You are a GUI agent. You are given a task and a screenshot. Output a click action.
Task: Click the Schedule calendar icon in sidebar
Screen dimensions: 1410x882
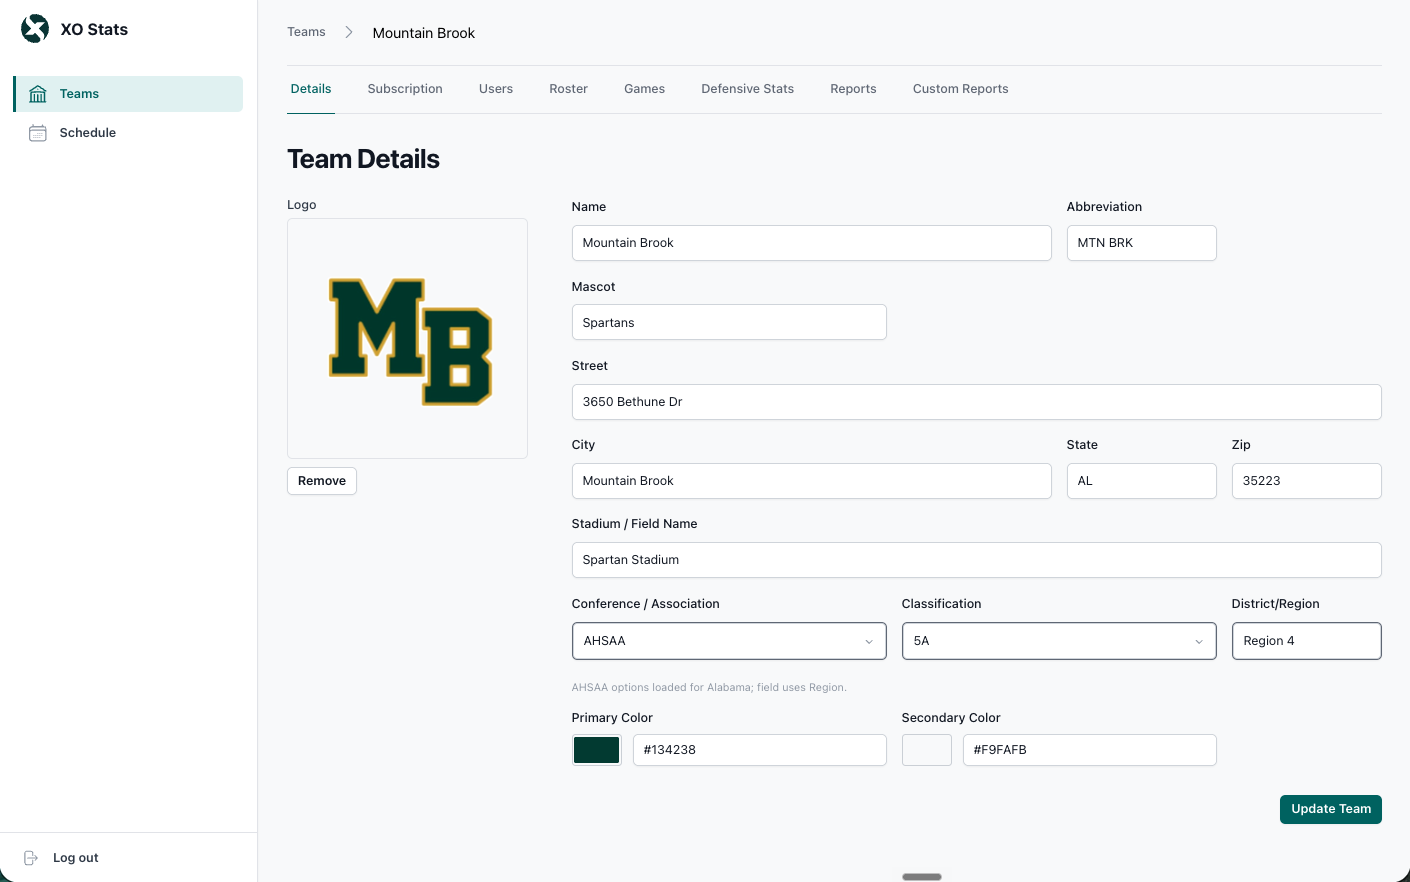click(x=38, y=133)
